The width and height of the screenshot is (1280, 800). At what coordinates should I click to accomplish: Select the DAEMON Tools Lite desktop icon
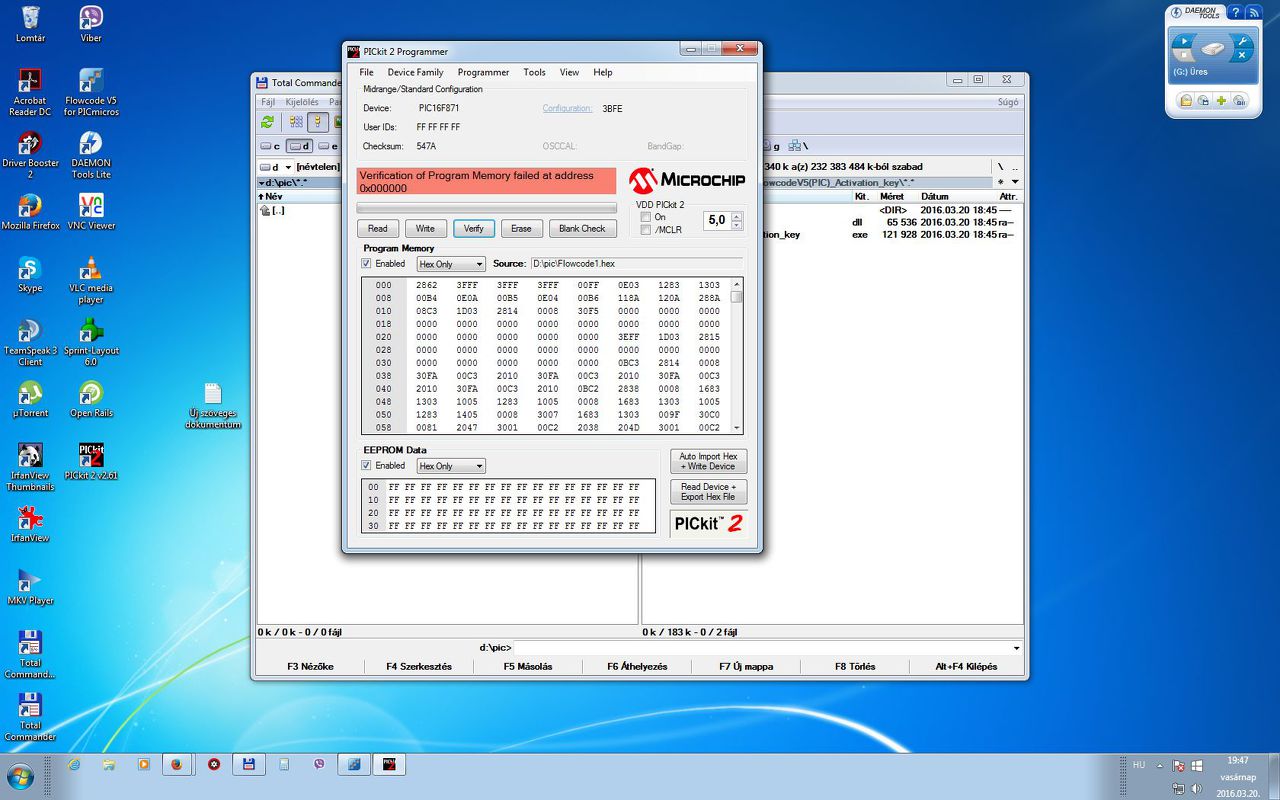(x=91, y=154)
